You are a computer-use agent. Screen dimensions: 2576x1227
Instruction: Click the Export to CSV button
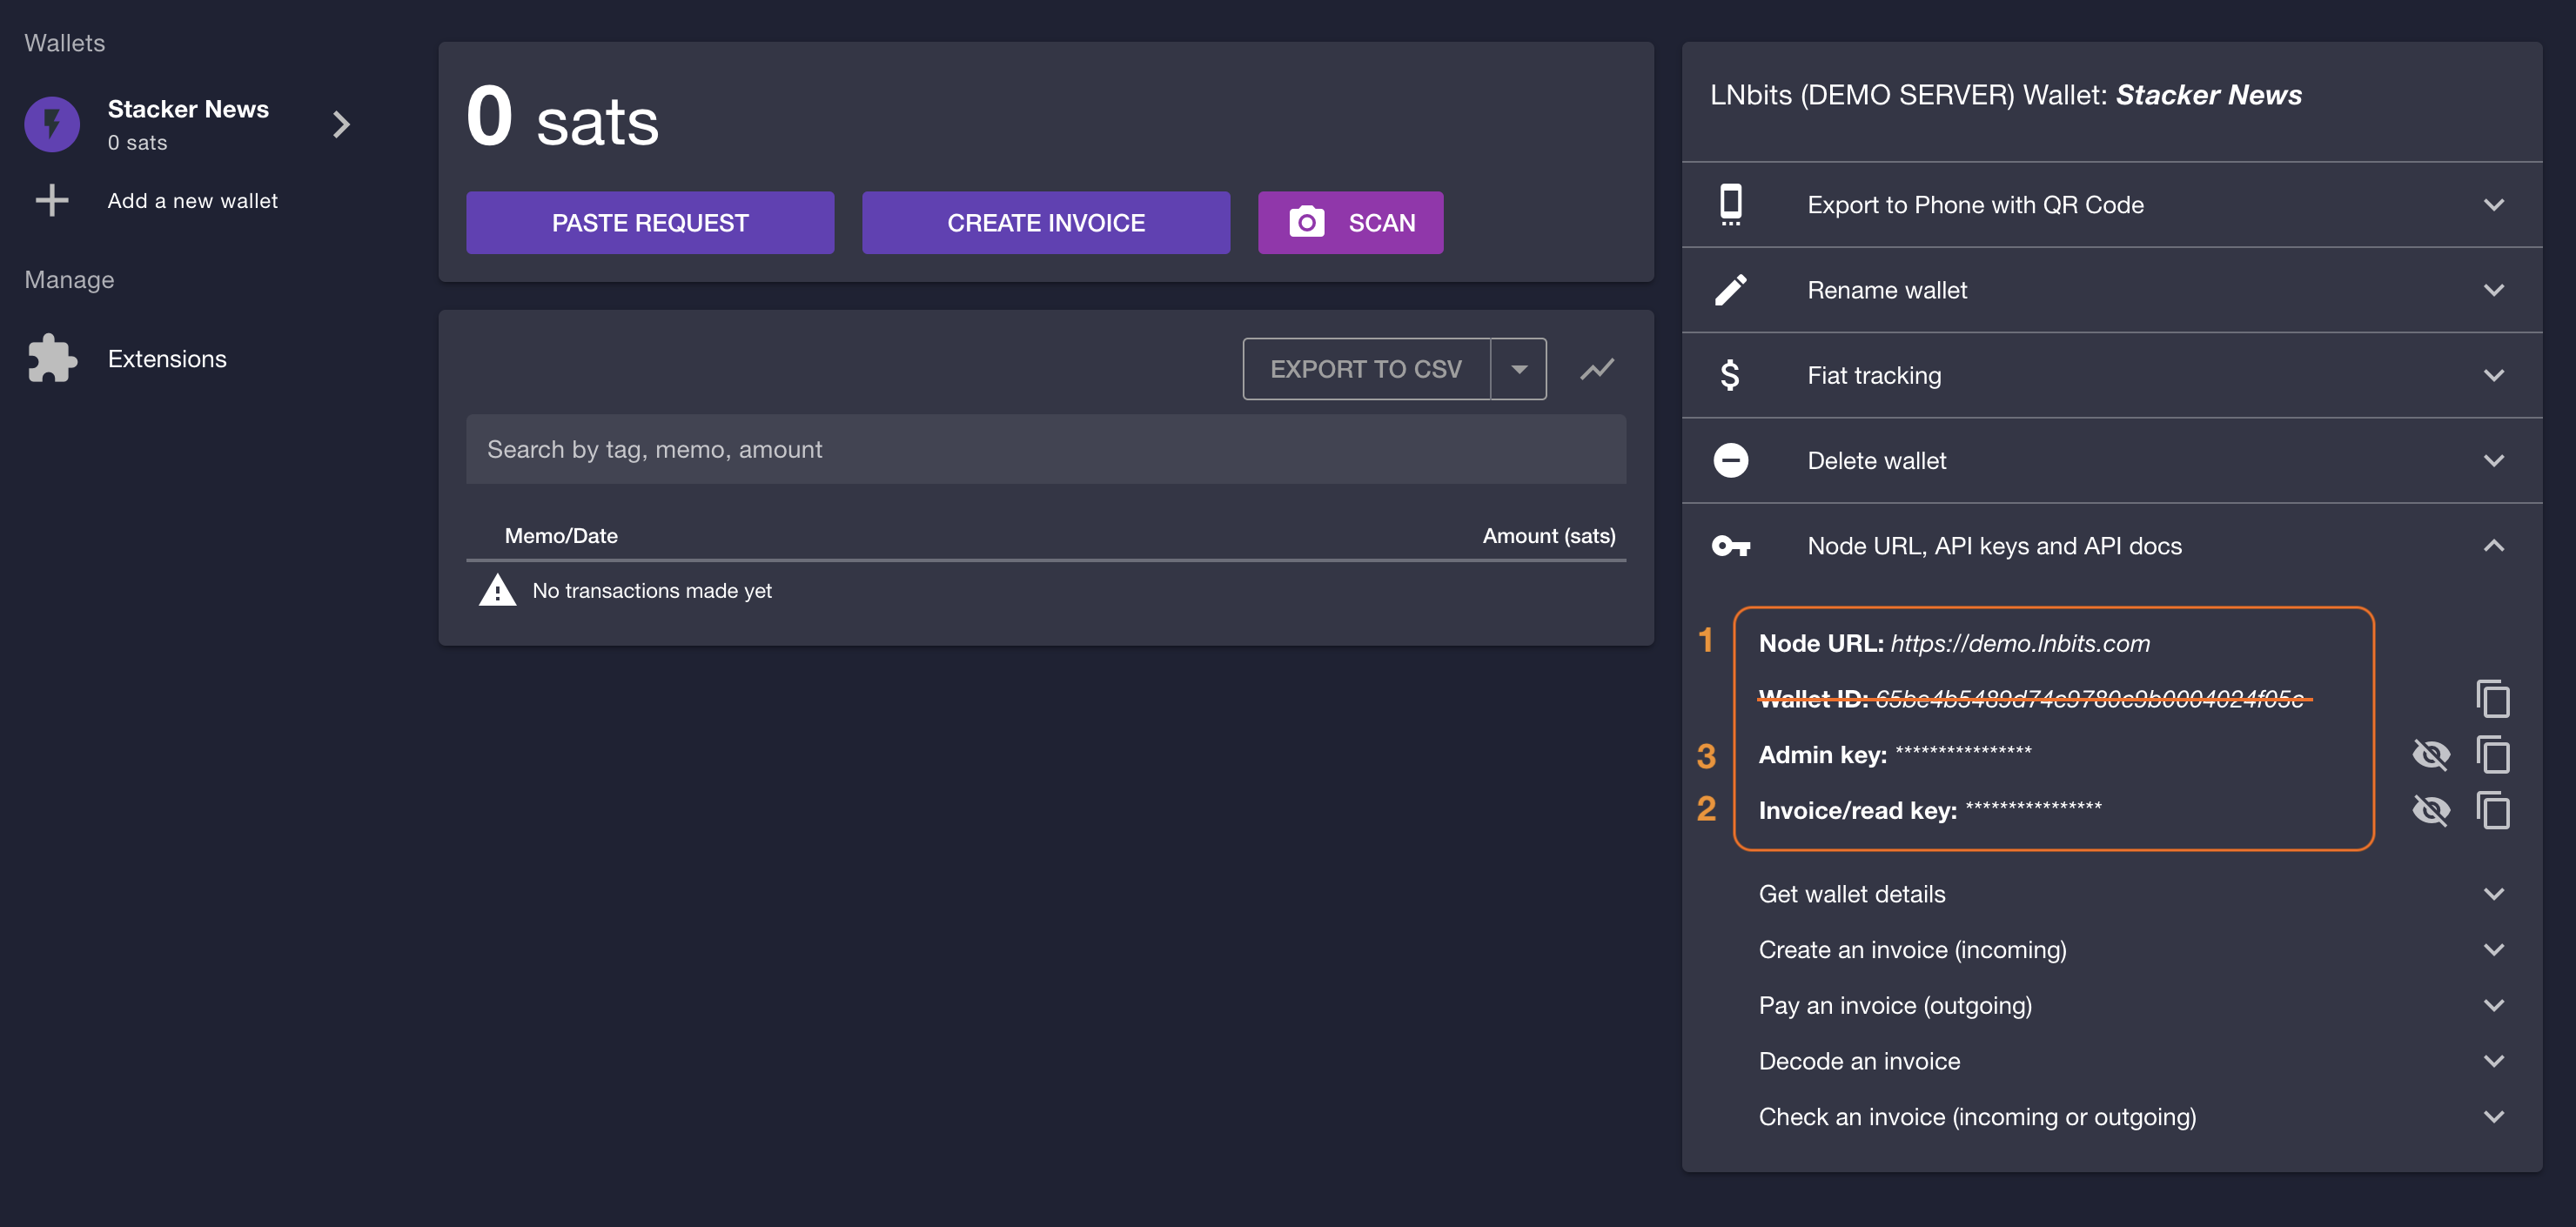pos(1366,369)
